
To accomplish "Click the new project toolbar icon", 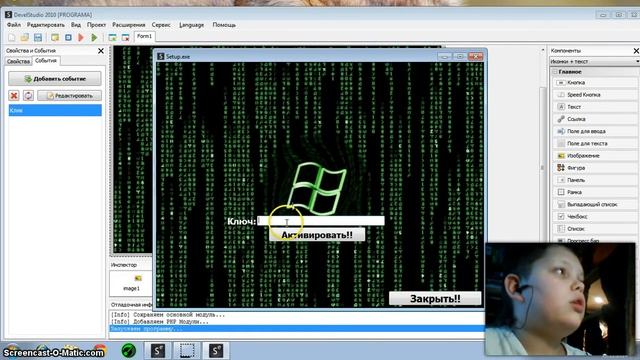I will click(11, 38).
